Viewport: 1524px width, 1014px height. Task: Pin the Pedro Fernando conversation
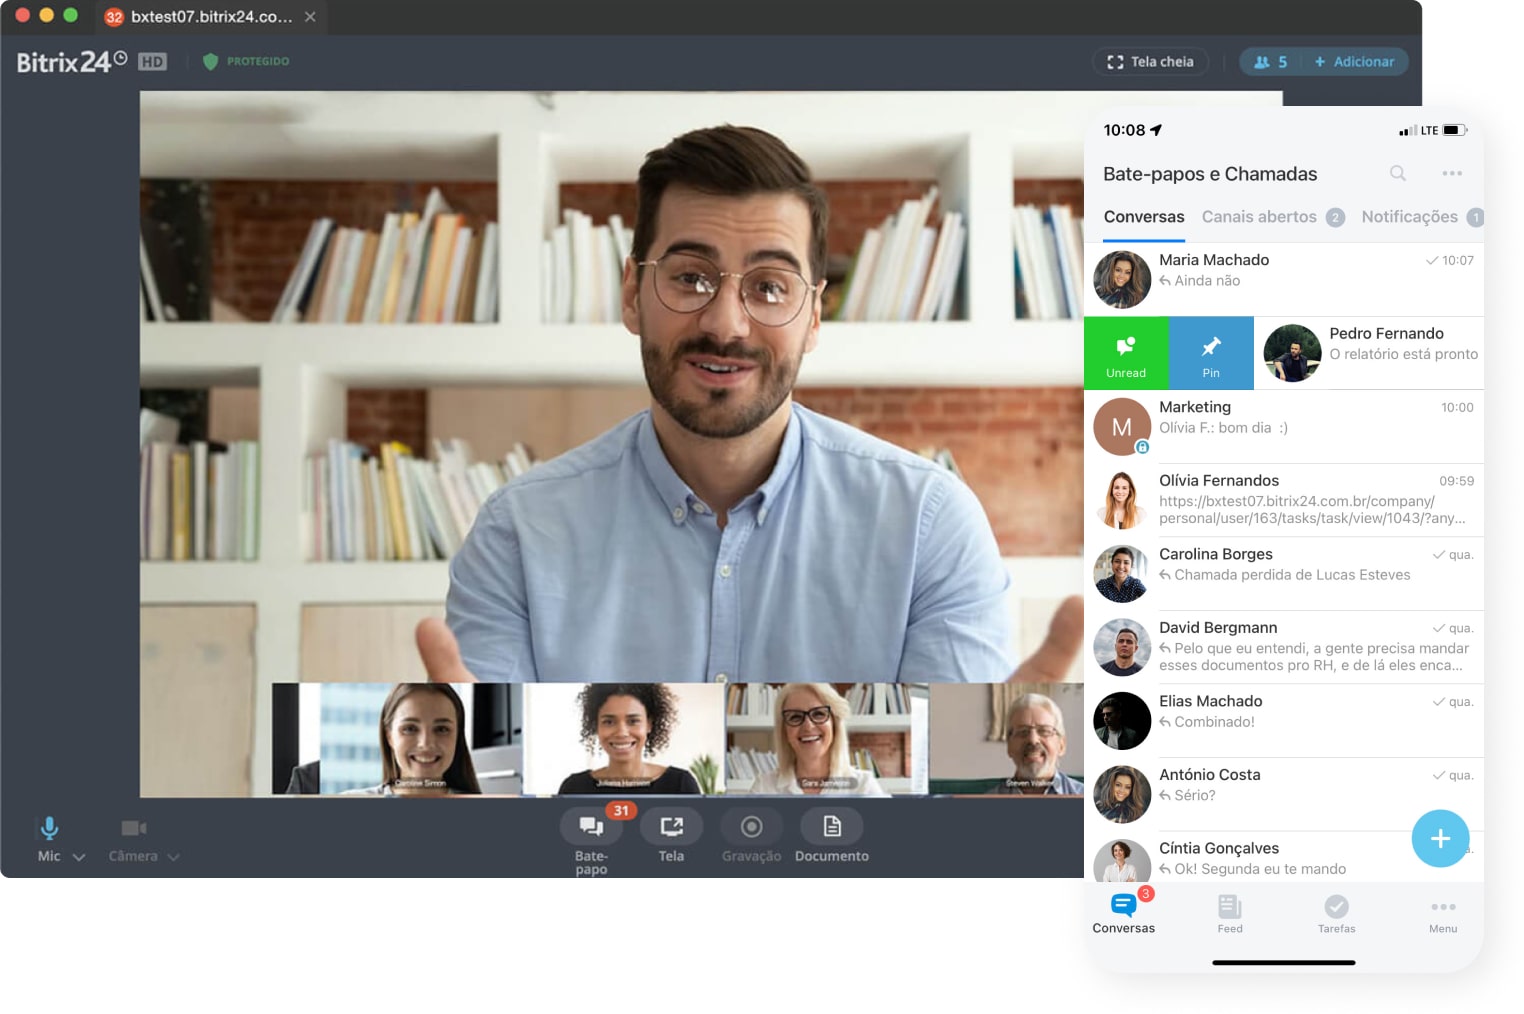pyautogui.click(x=1211, y=353)
